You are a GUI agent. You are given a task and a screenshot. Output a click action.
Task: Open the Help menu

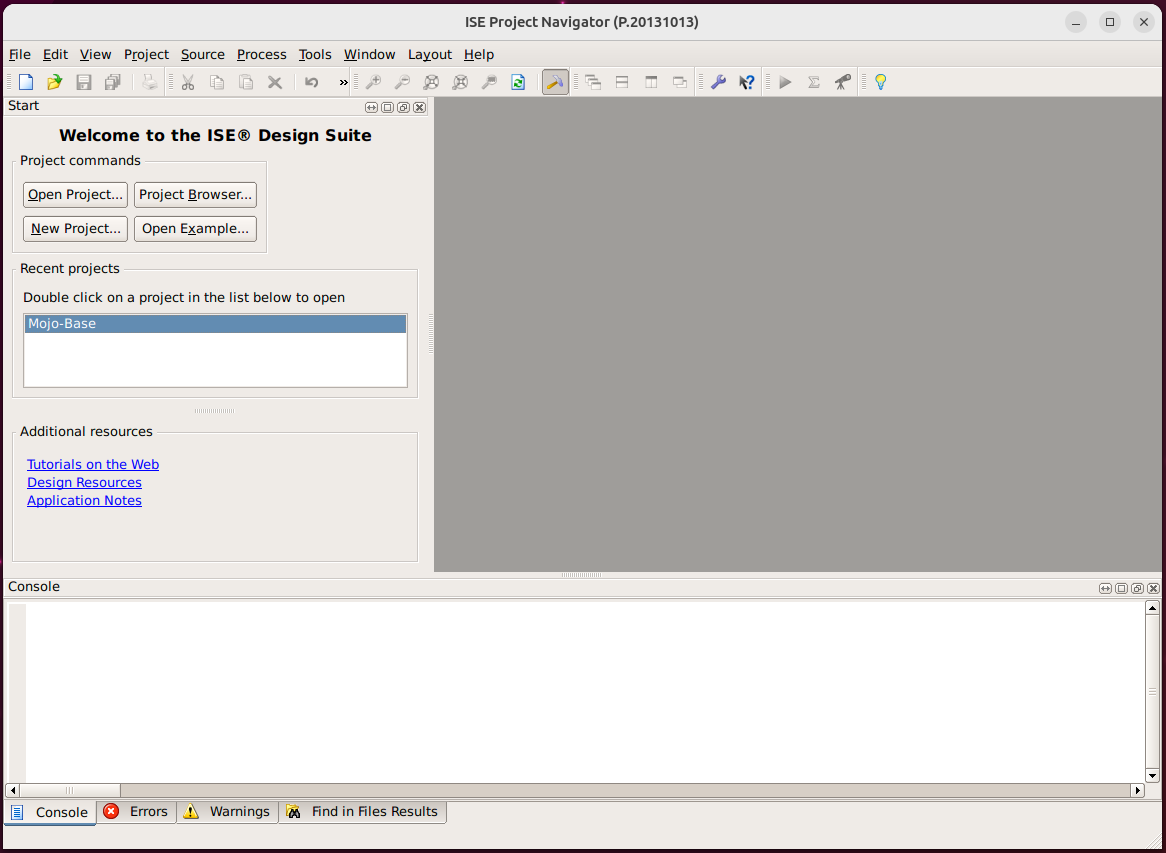click(x=479, y=54)
